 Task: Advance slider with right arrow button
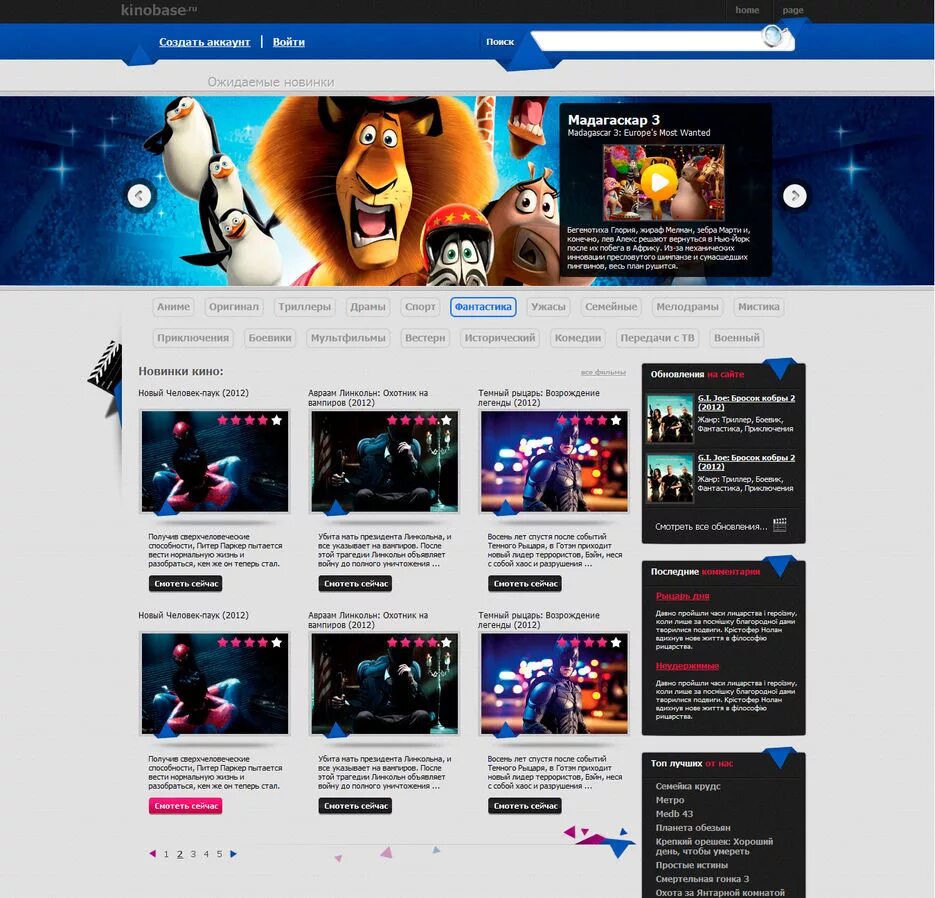click(794, 196)
